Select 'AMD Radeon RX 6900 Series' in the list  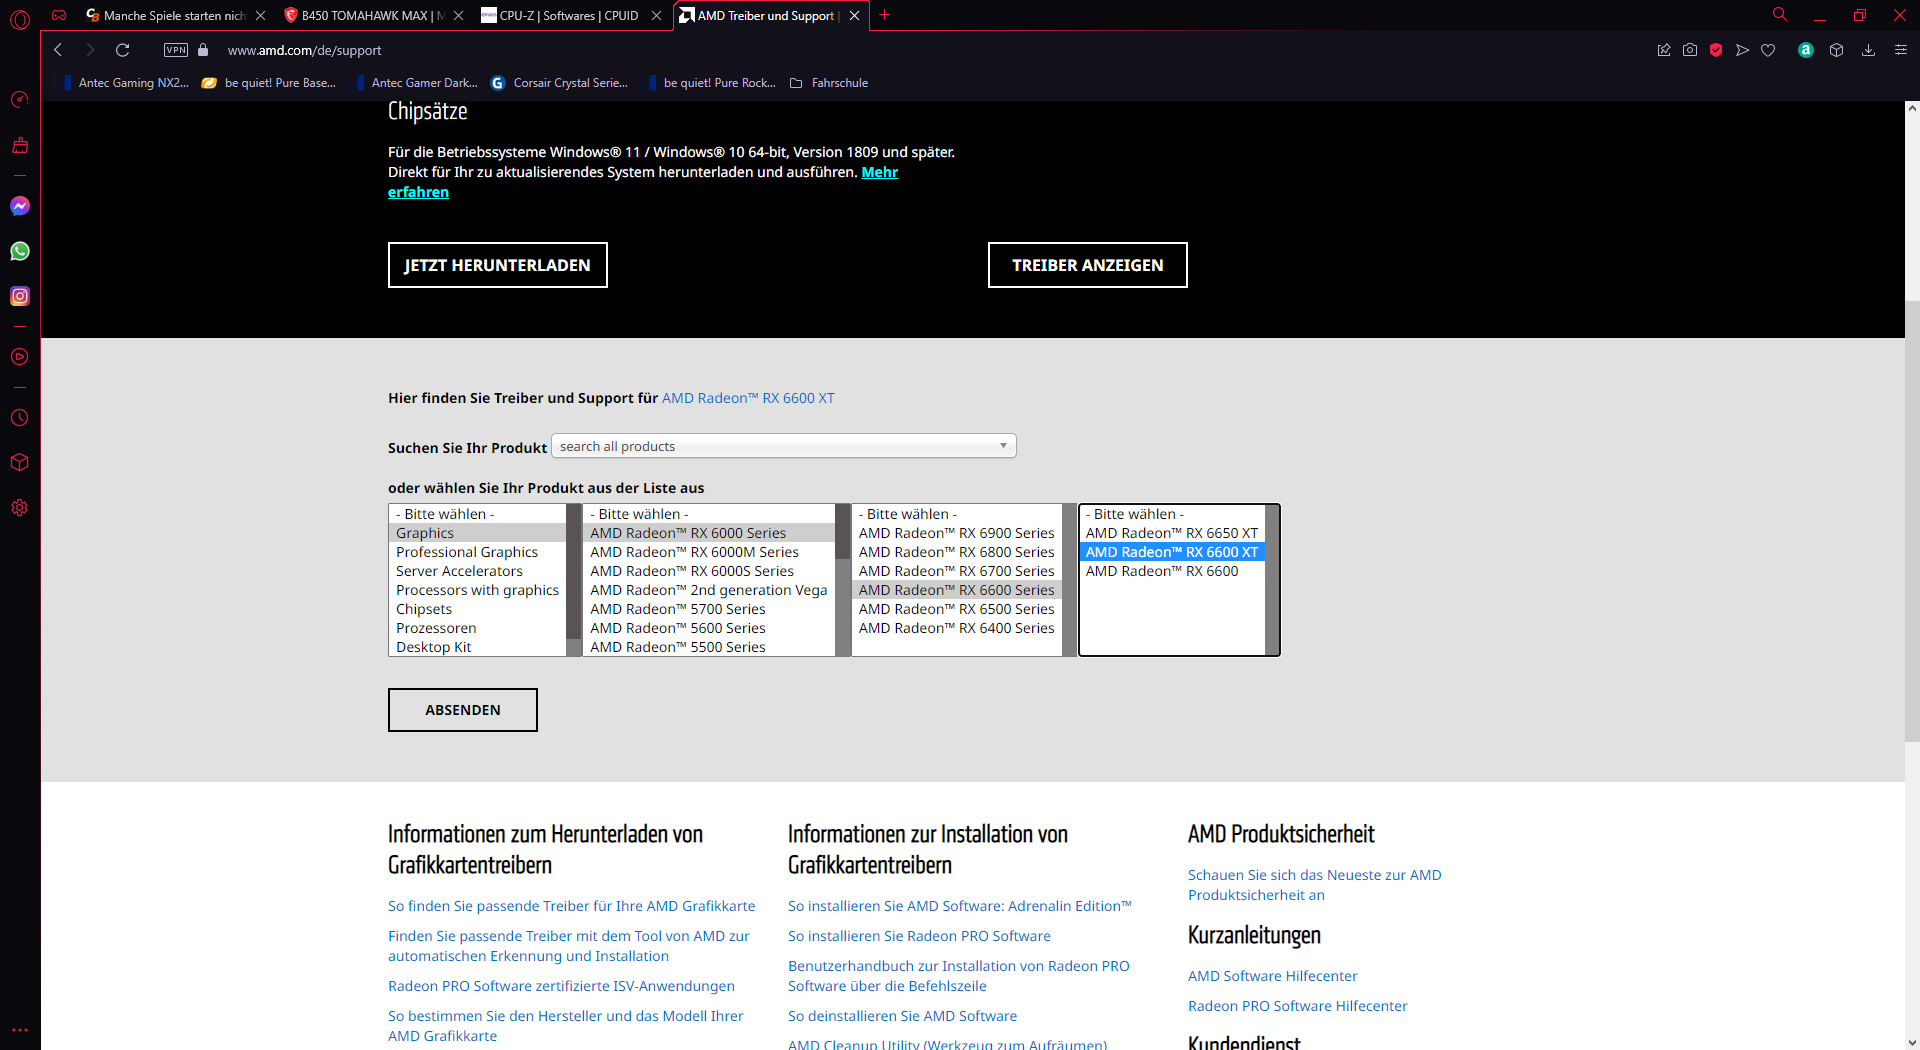[956, 533]
